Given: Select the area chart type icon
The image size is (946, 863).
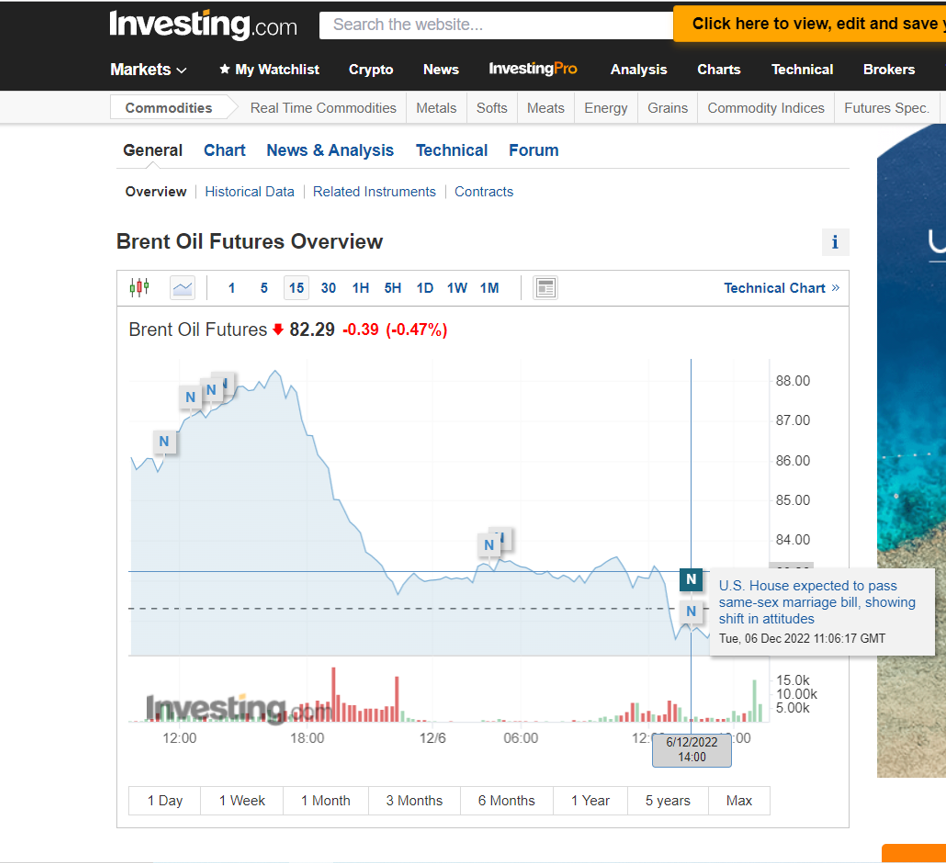Looking at the screenshot, I should pos(182,288).
